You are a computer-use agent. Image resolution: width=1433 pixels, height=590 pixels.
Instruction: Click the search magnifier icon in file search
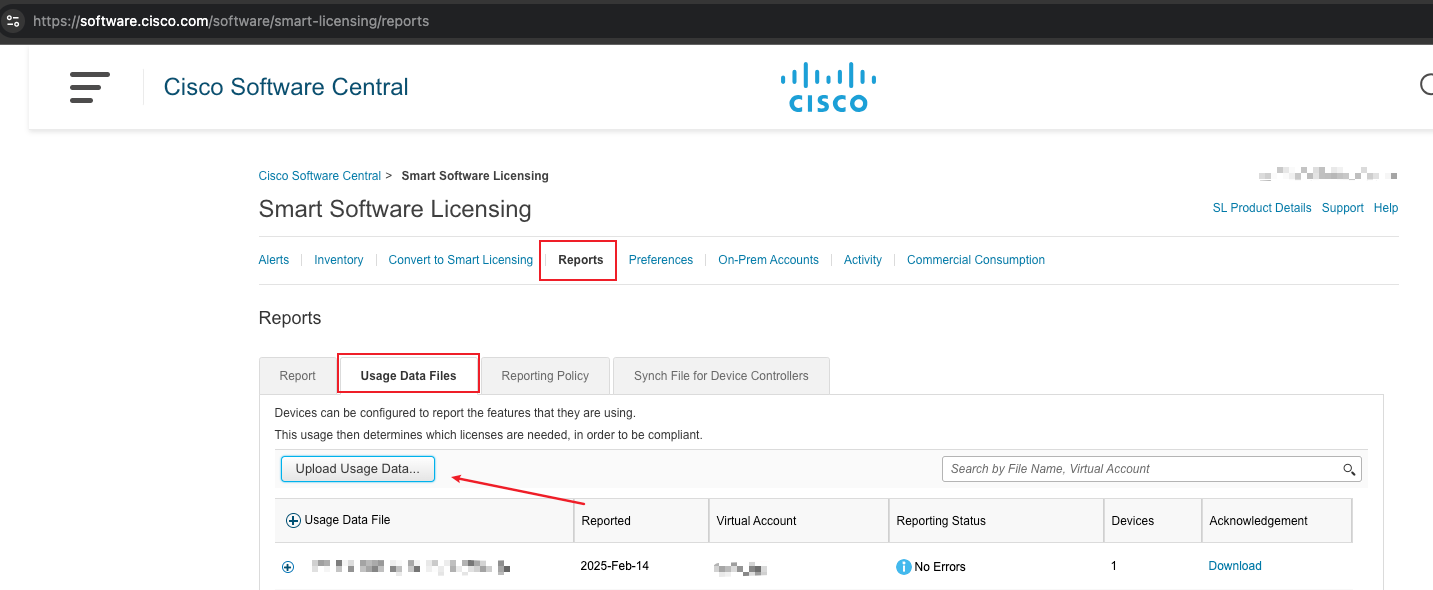[x=1349, y=469]
